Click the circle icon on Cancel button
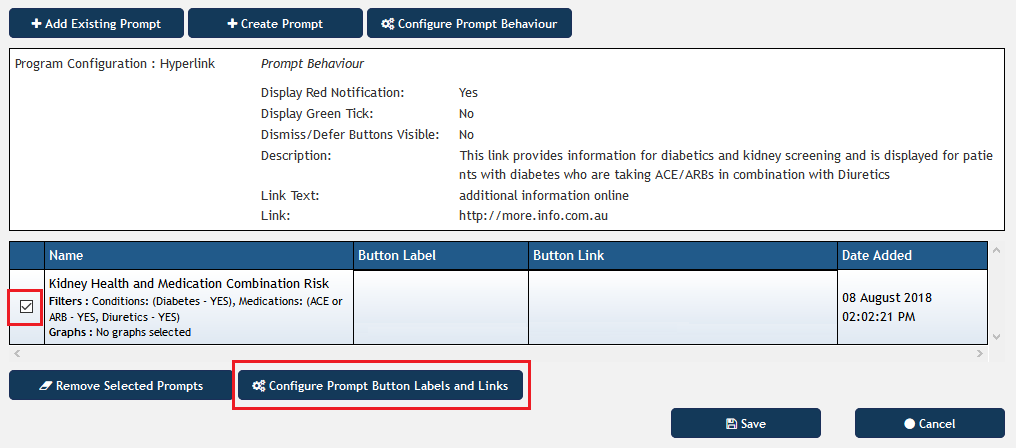 [909, 424]
